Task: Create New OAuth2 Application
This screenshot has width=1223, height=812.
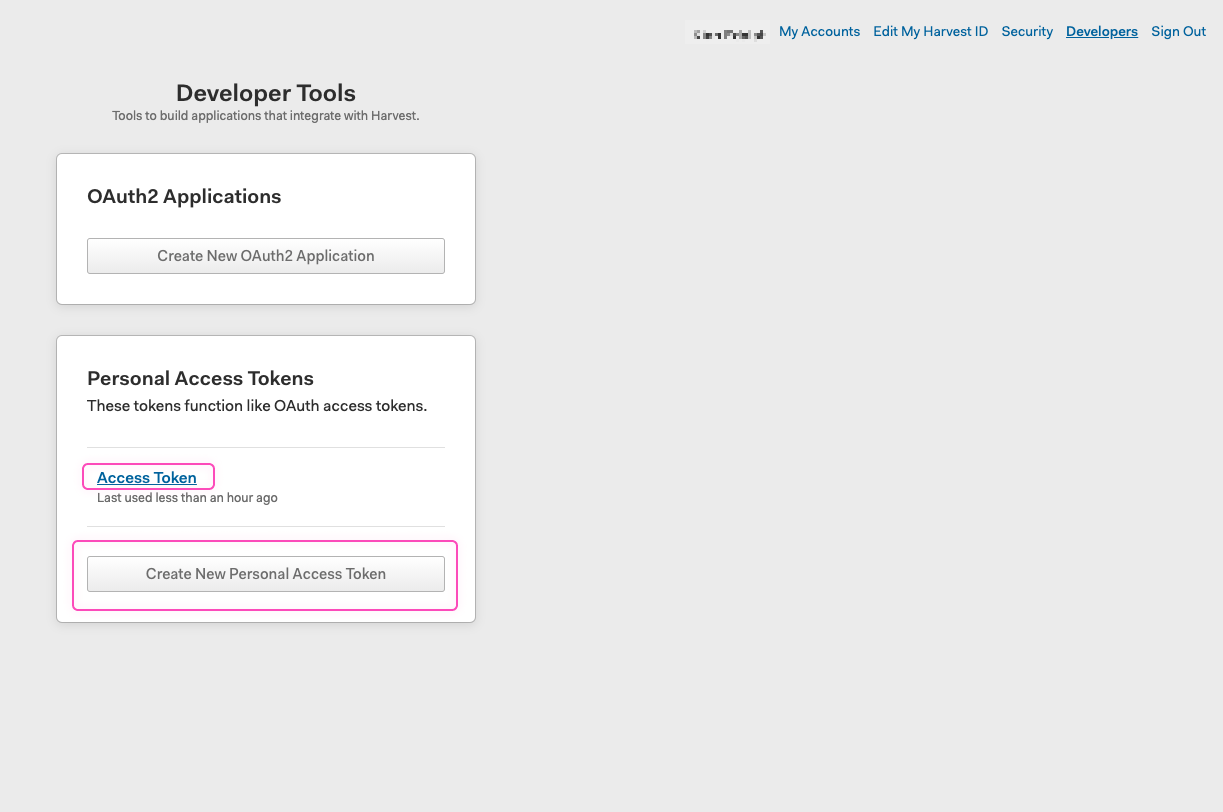Action: [x=265, y=256]
